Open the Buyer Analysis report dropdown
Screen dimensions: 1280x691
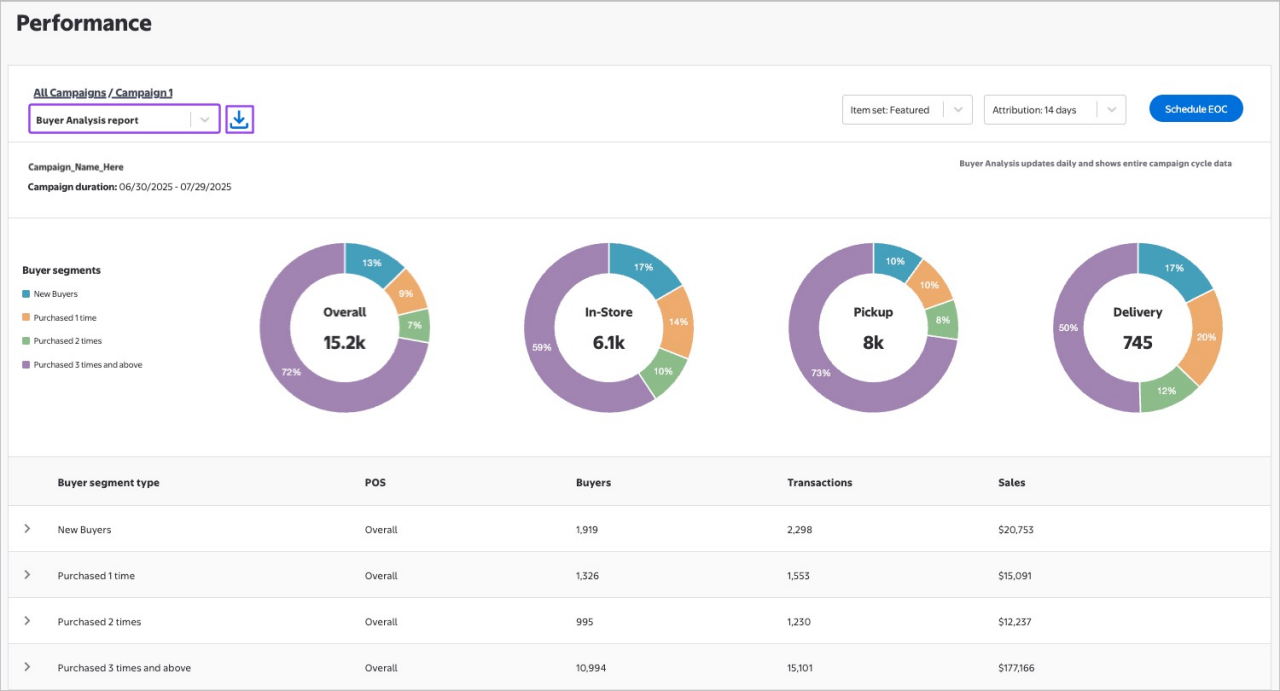pyautogui.click(x=206, y=118)
